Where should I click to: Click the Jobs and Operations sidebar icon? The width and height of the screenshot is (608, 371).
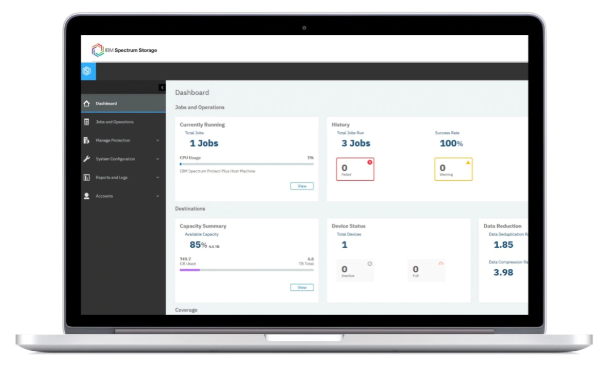point(86,122)
